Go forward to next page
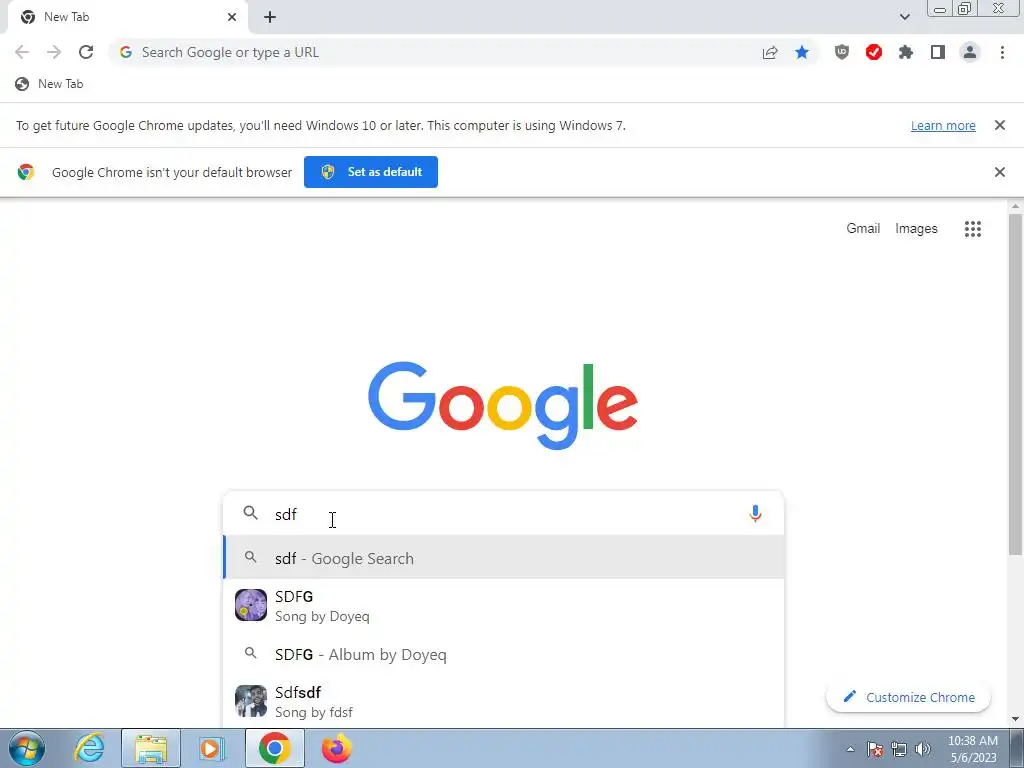 54,52
